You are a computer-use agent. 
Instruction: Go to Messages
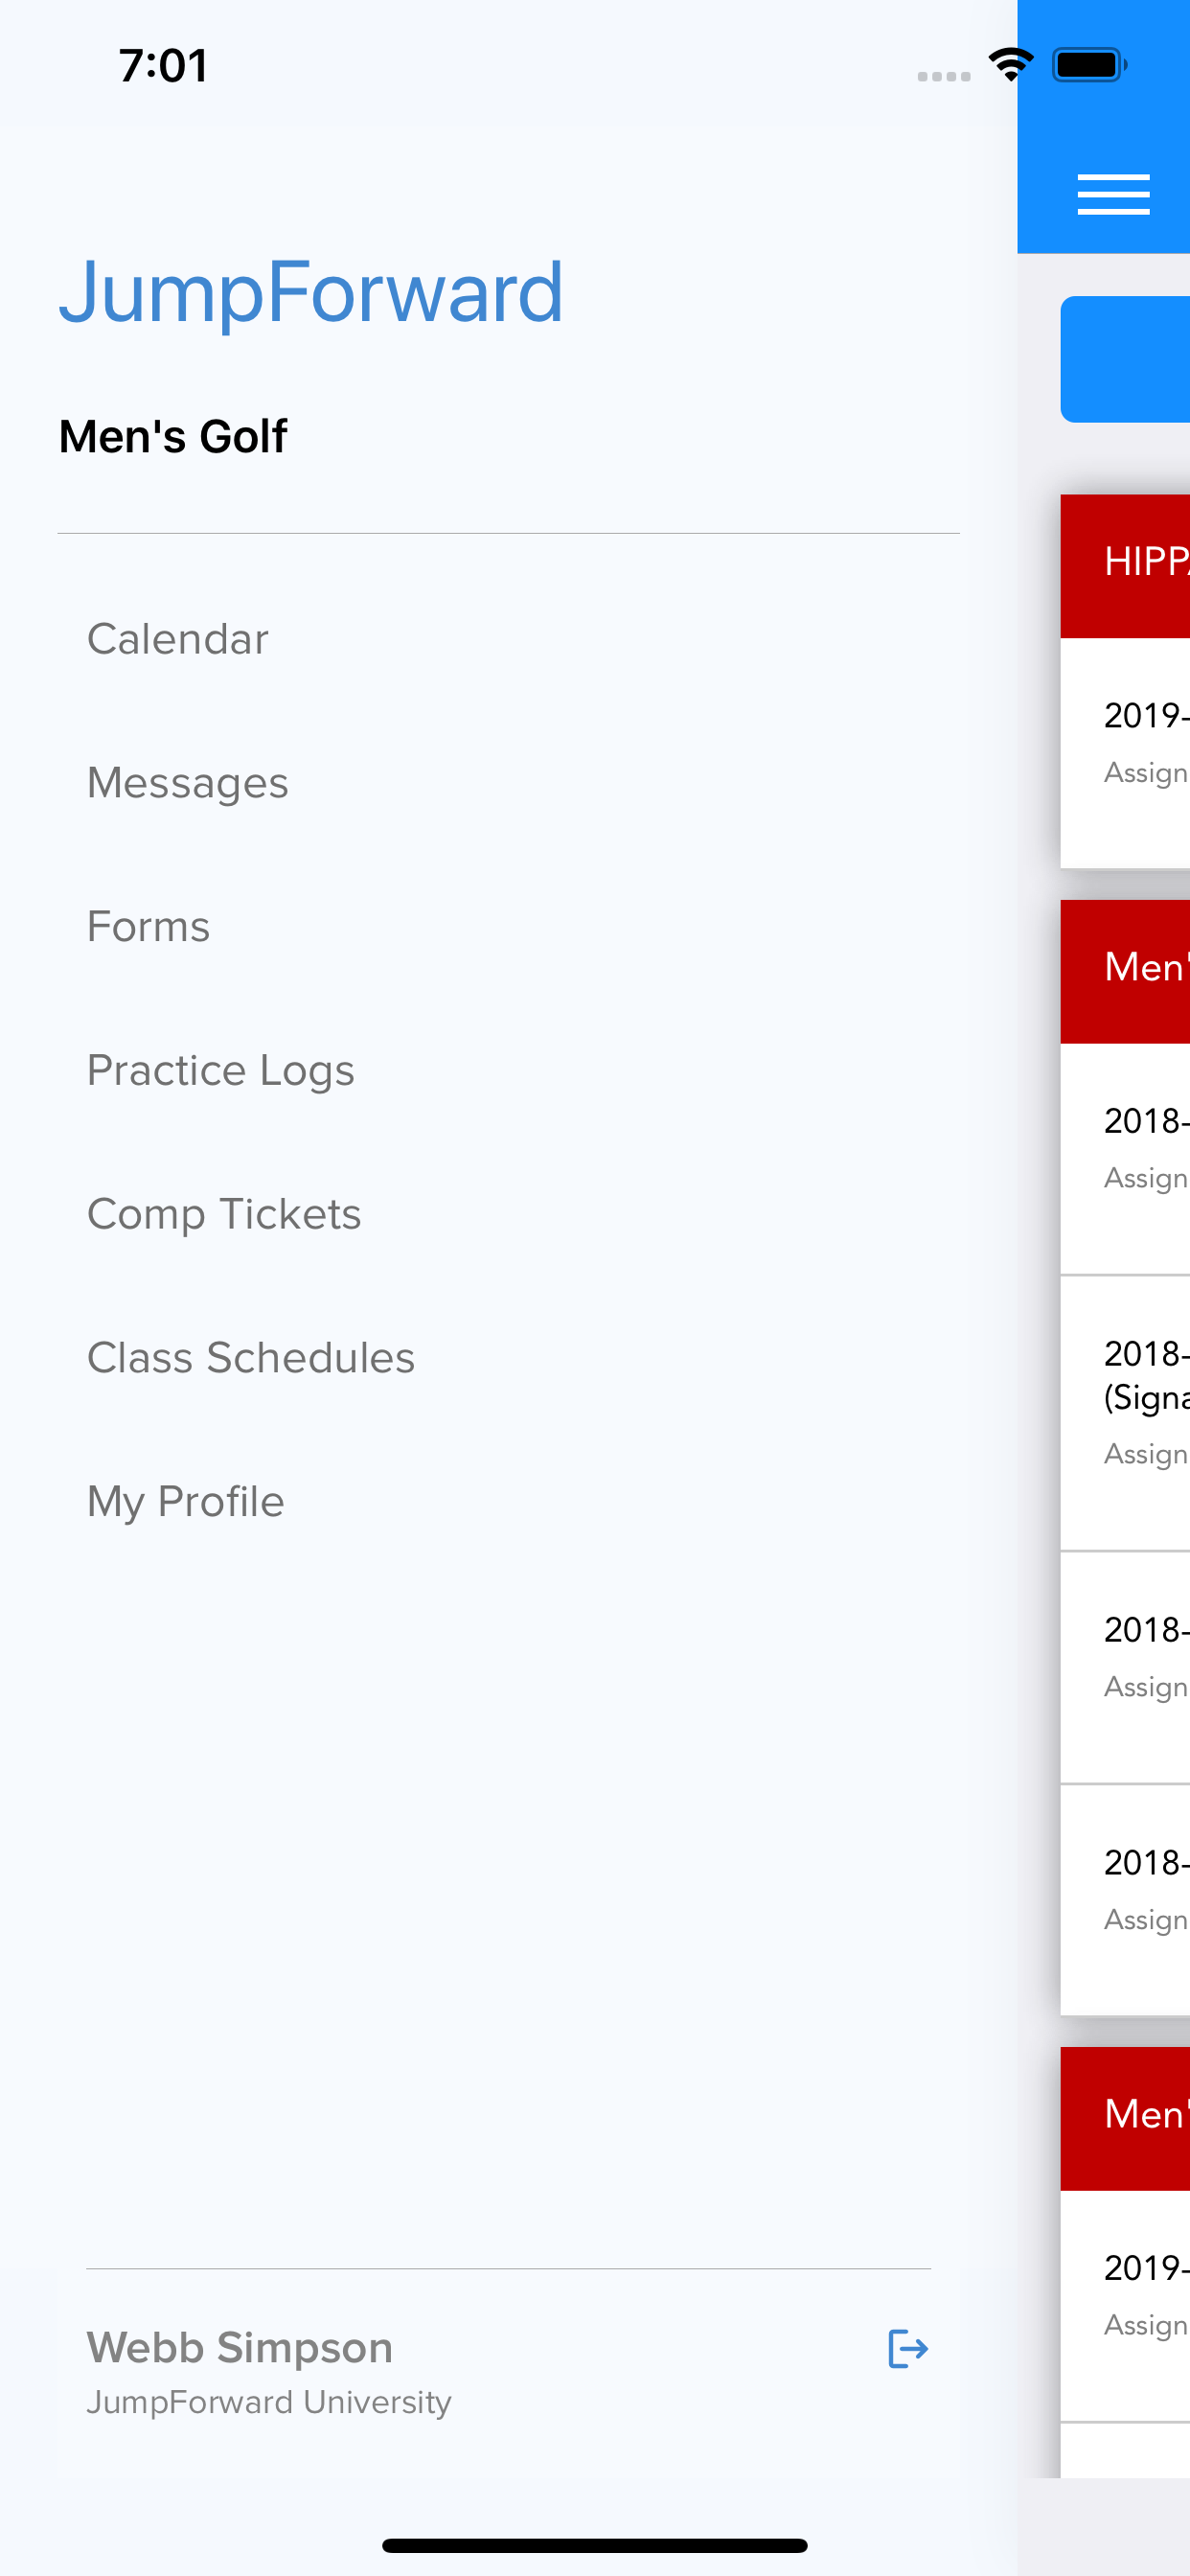click(188, 783)
